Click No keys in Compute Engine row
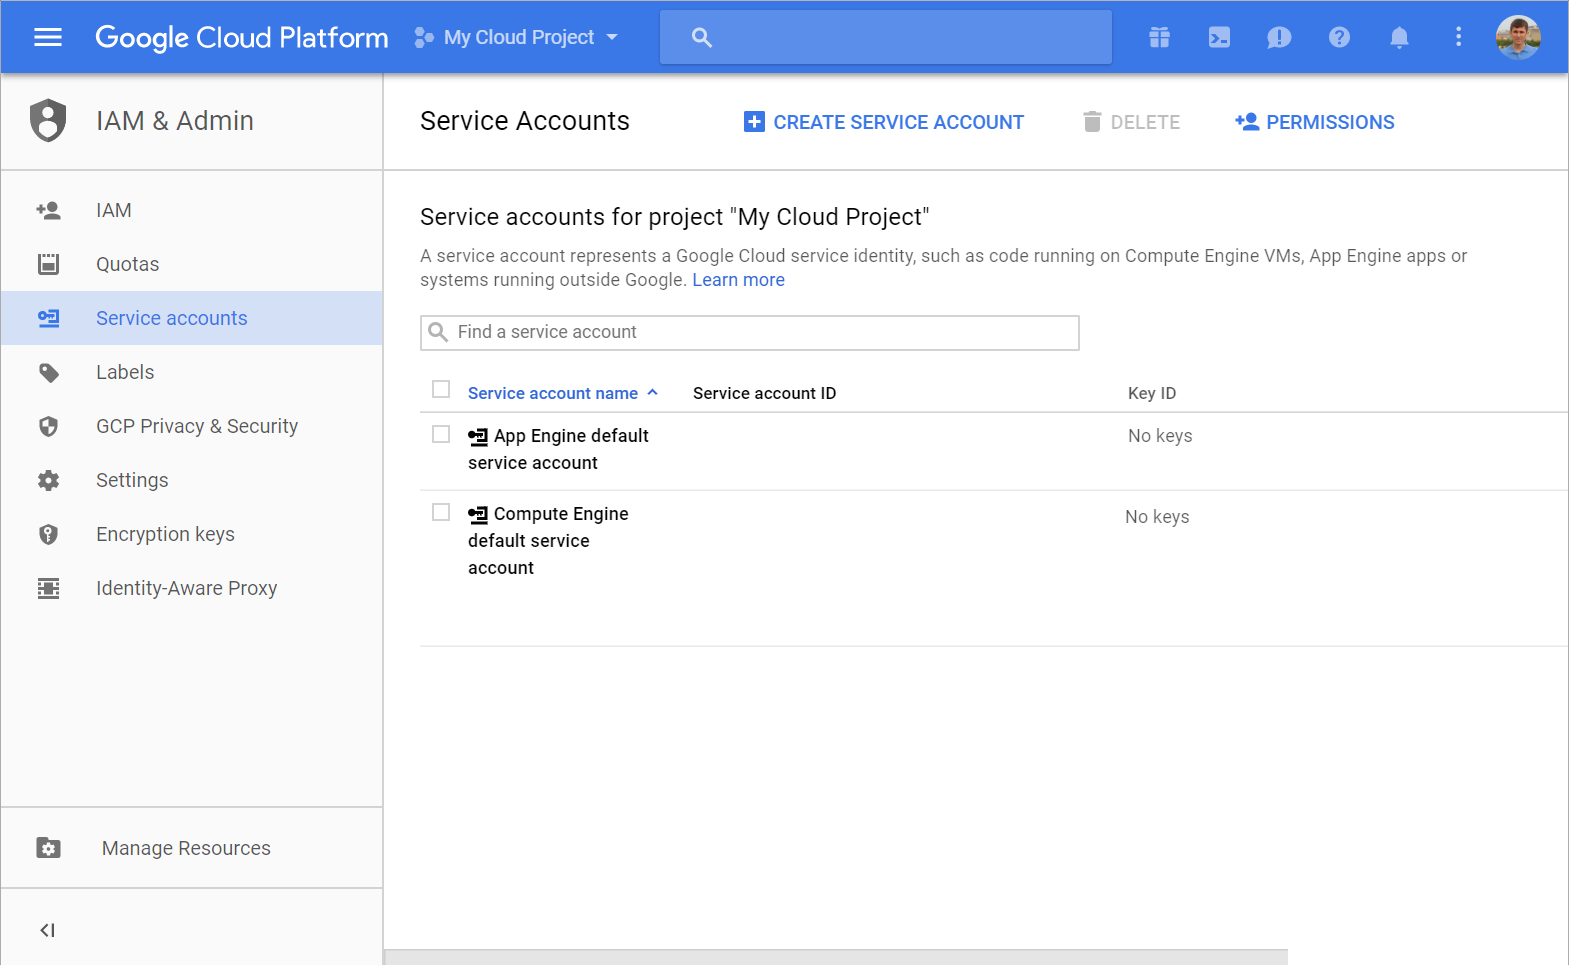 (x=1157, y=517)
